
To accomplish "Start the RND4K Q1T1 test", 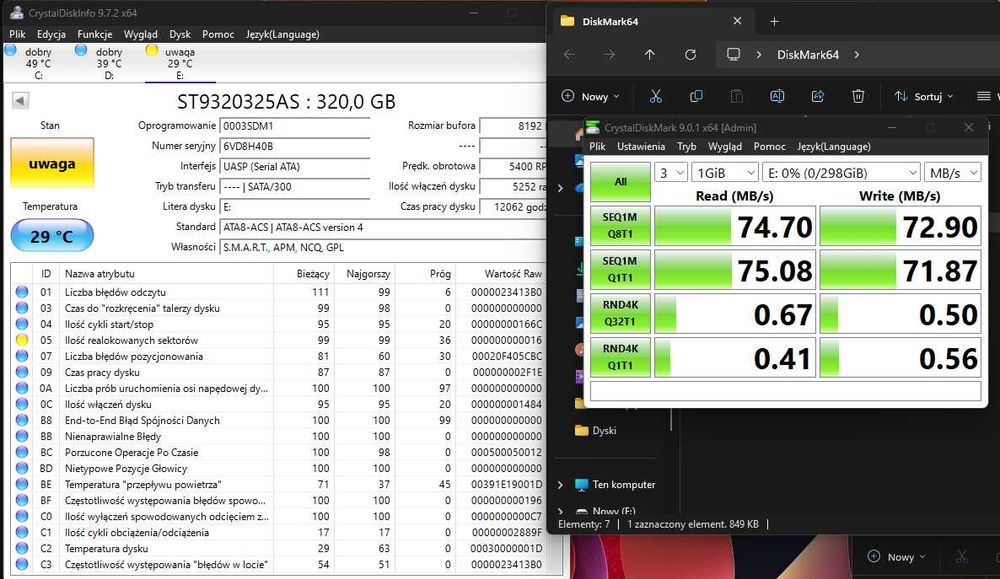I will tap(620, 357).
